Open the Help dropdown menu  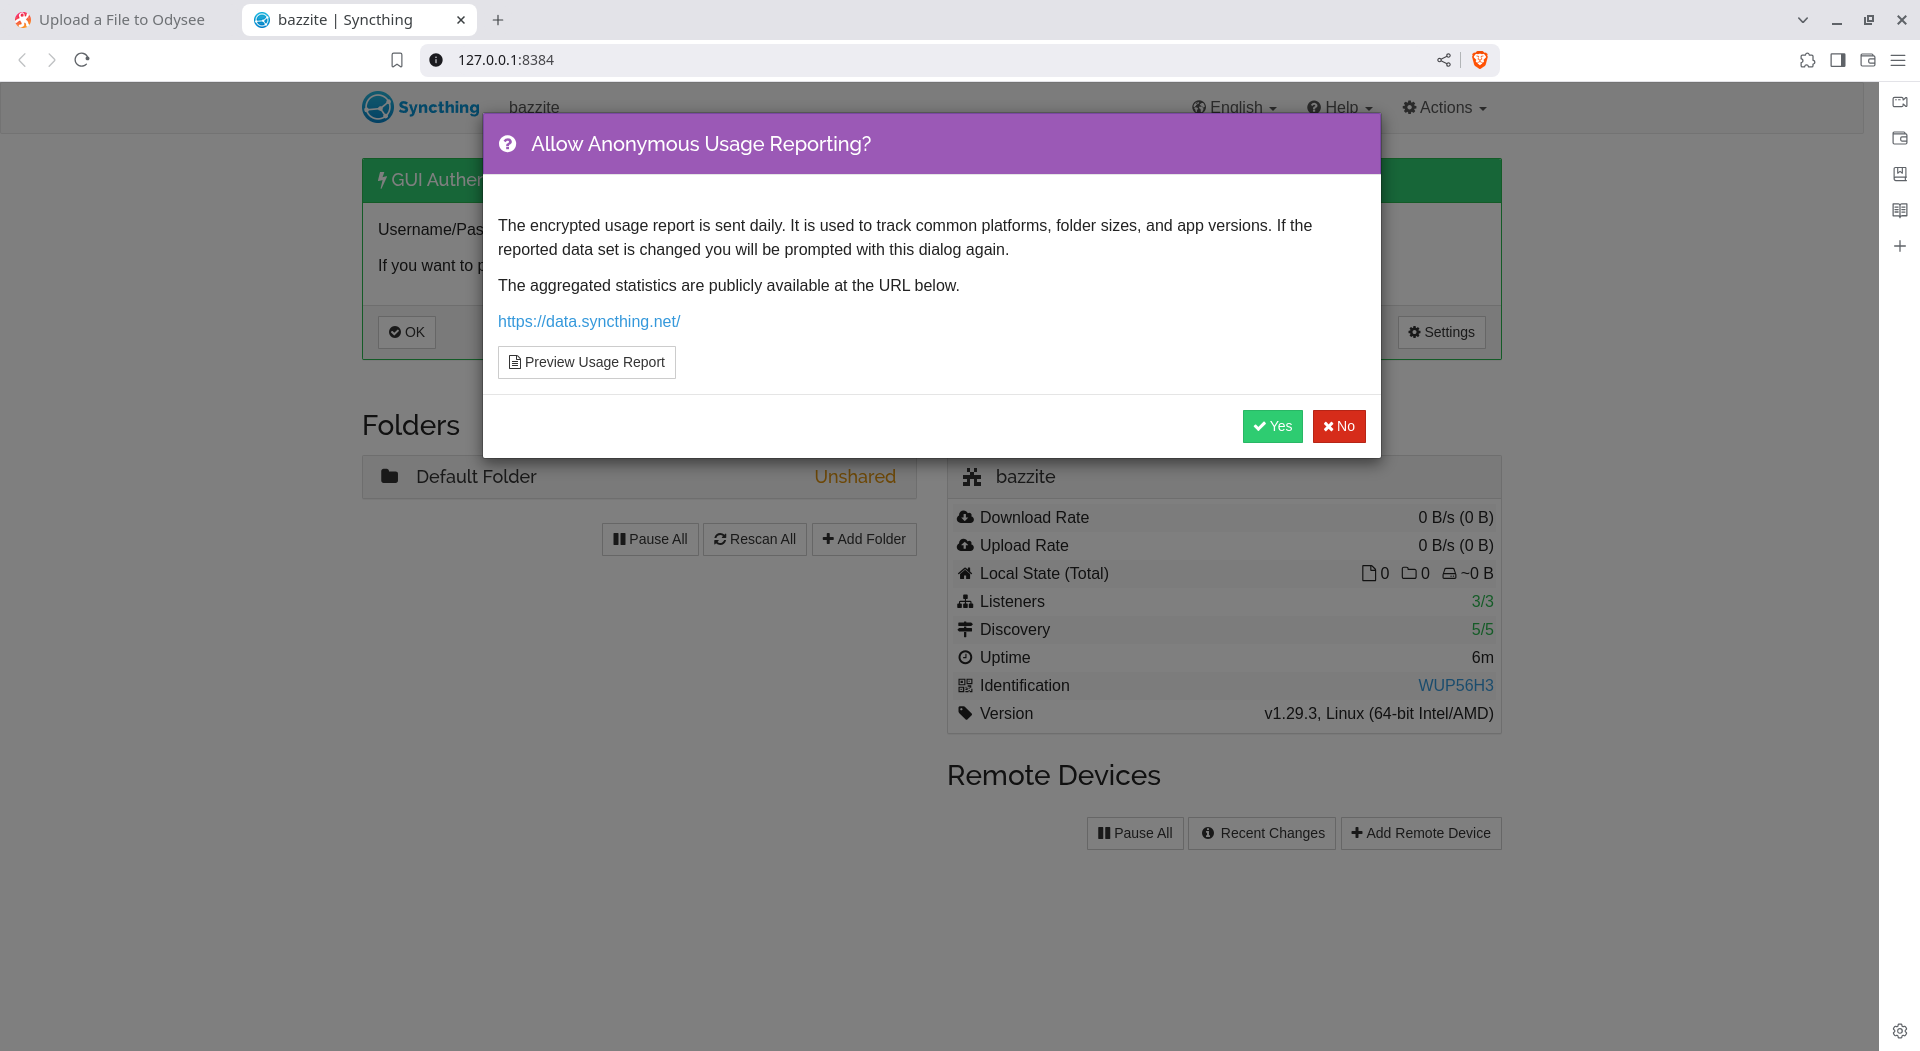click(1340, 107)
